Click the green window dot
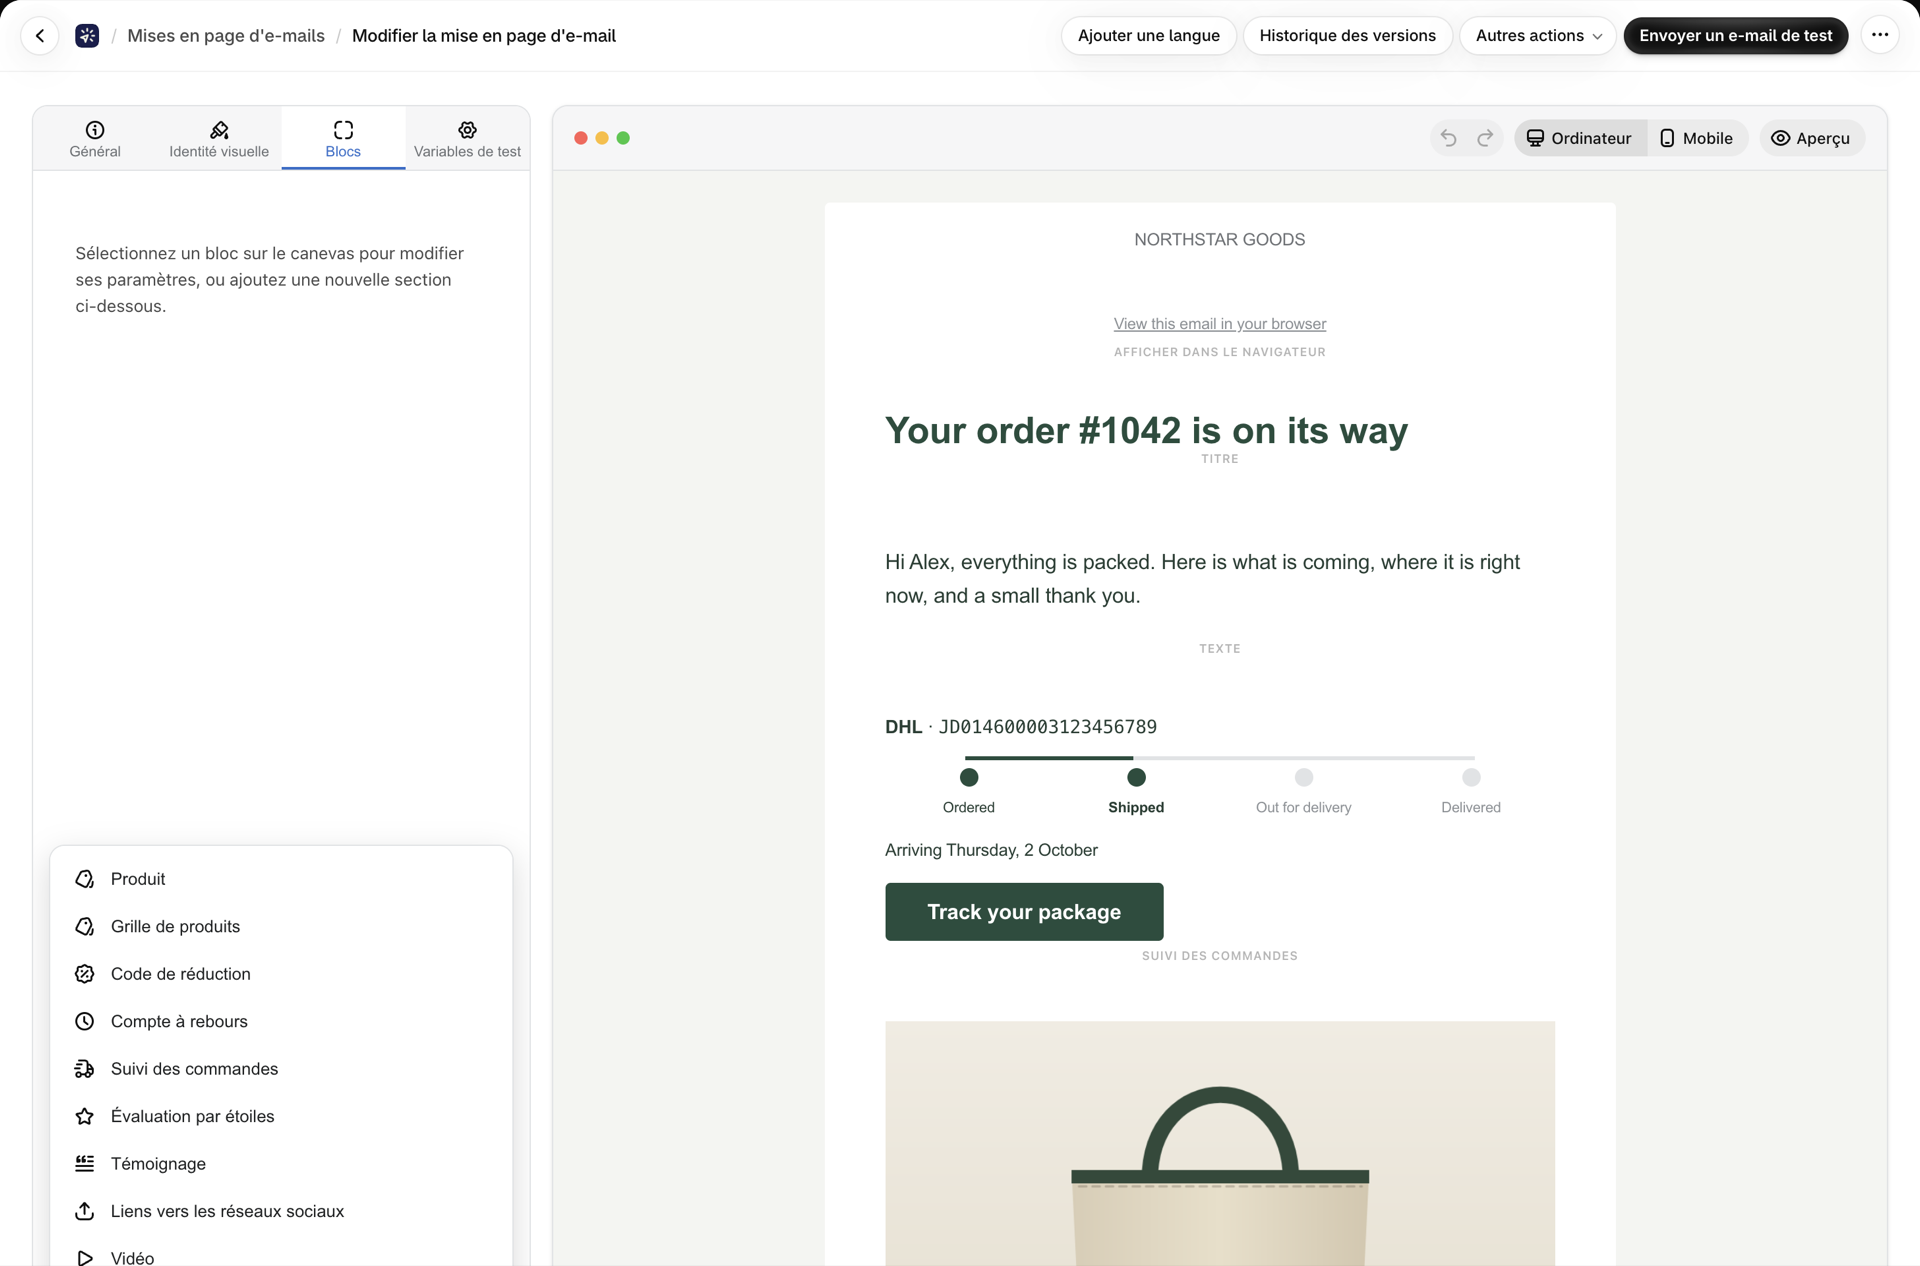Image resolution: width=1920 pixels, height=1266 pixels. 623,138
